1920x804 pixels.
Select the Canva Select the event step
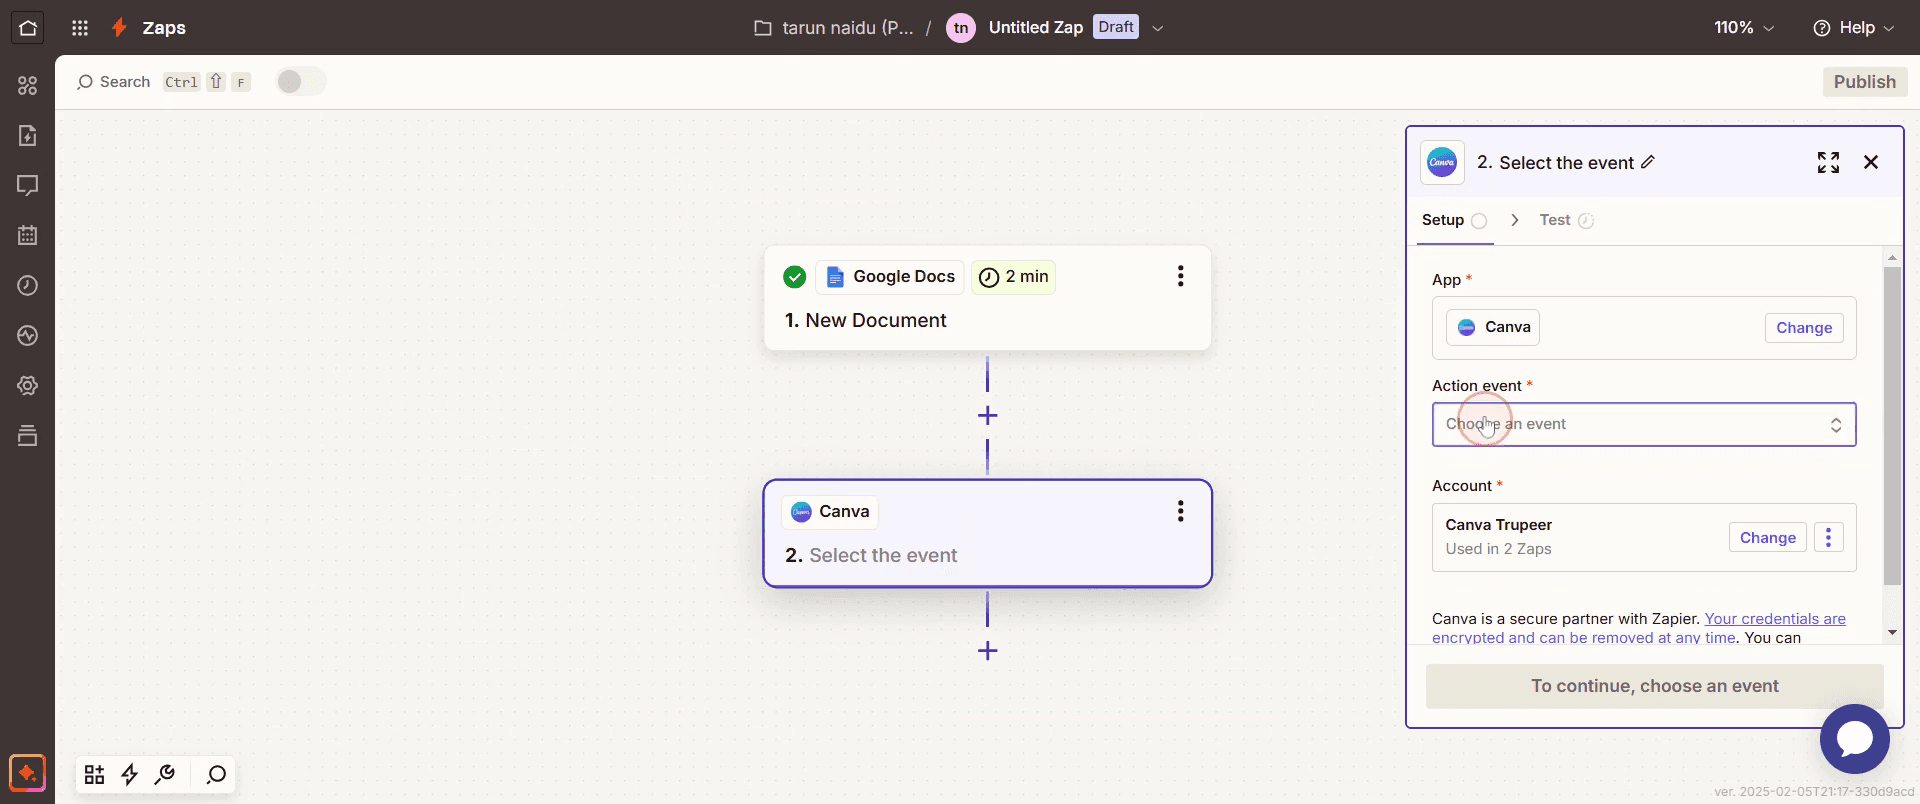tap(987, 533)
